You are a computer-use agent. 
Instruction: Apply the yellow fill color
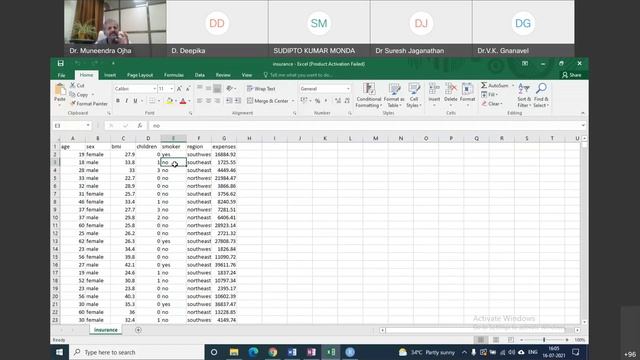(169, 101)
